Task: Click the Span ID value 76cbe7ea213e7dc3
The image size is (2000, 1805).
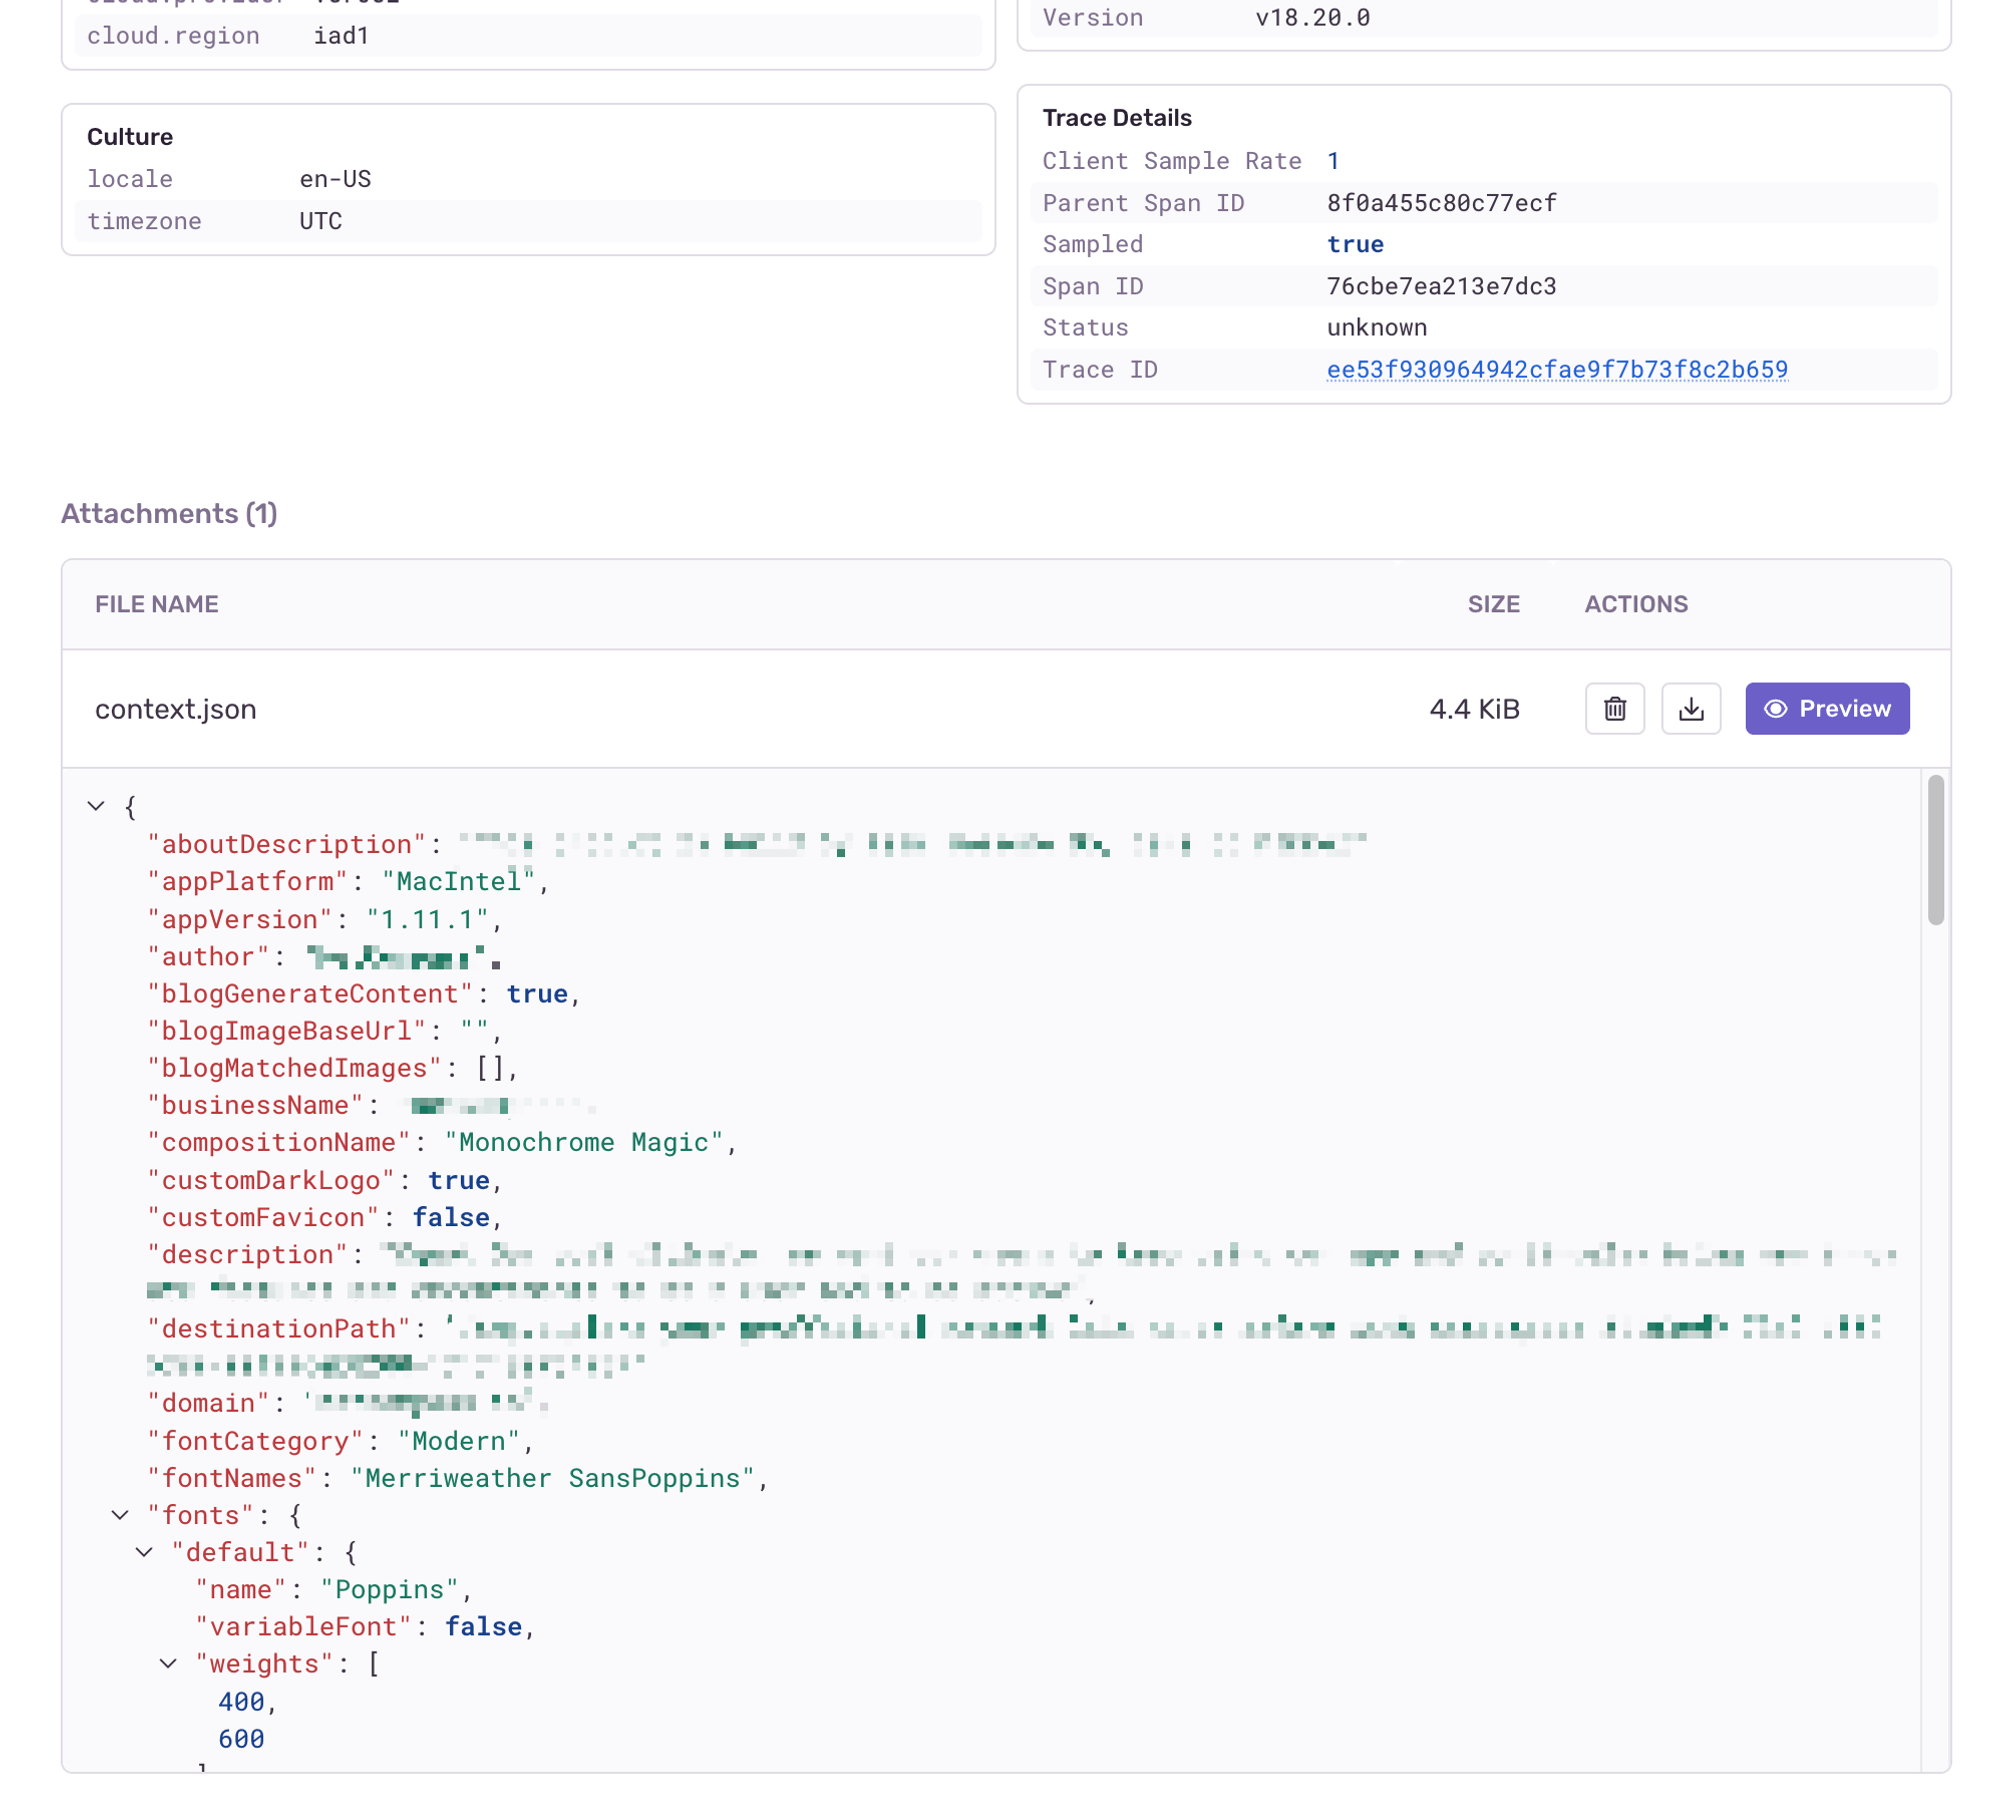Action: 1440,286
